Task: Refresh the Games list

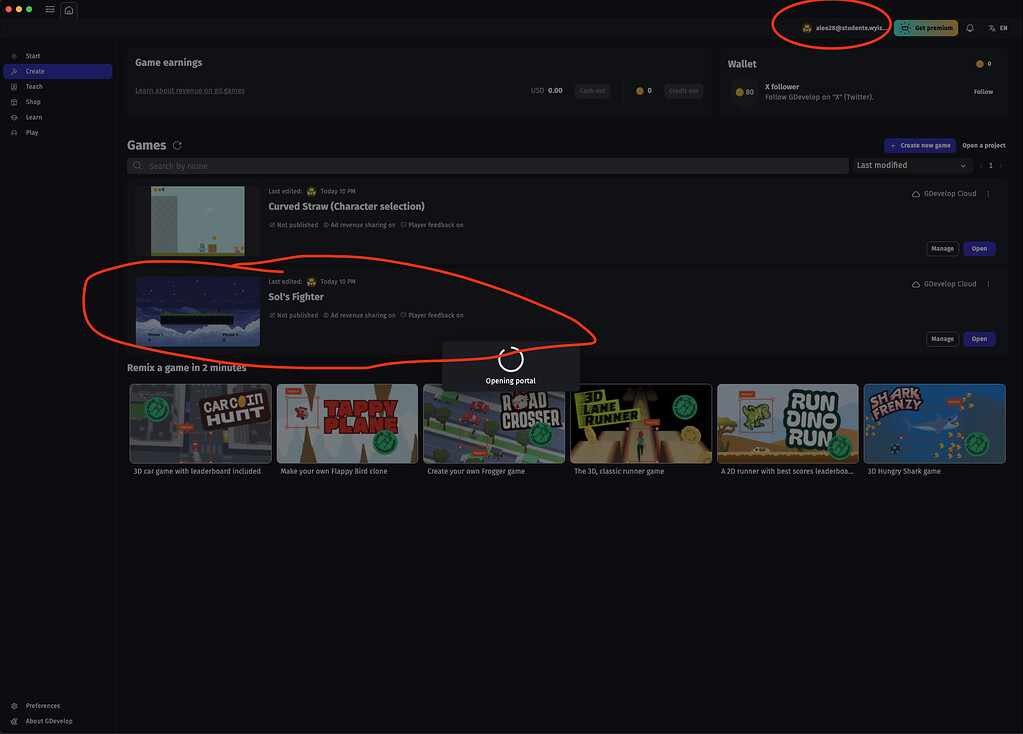Action: click(x=176, y=145)
